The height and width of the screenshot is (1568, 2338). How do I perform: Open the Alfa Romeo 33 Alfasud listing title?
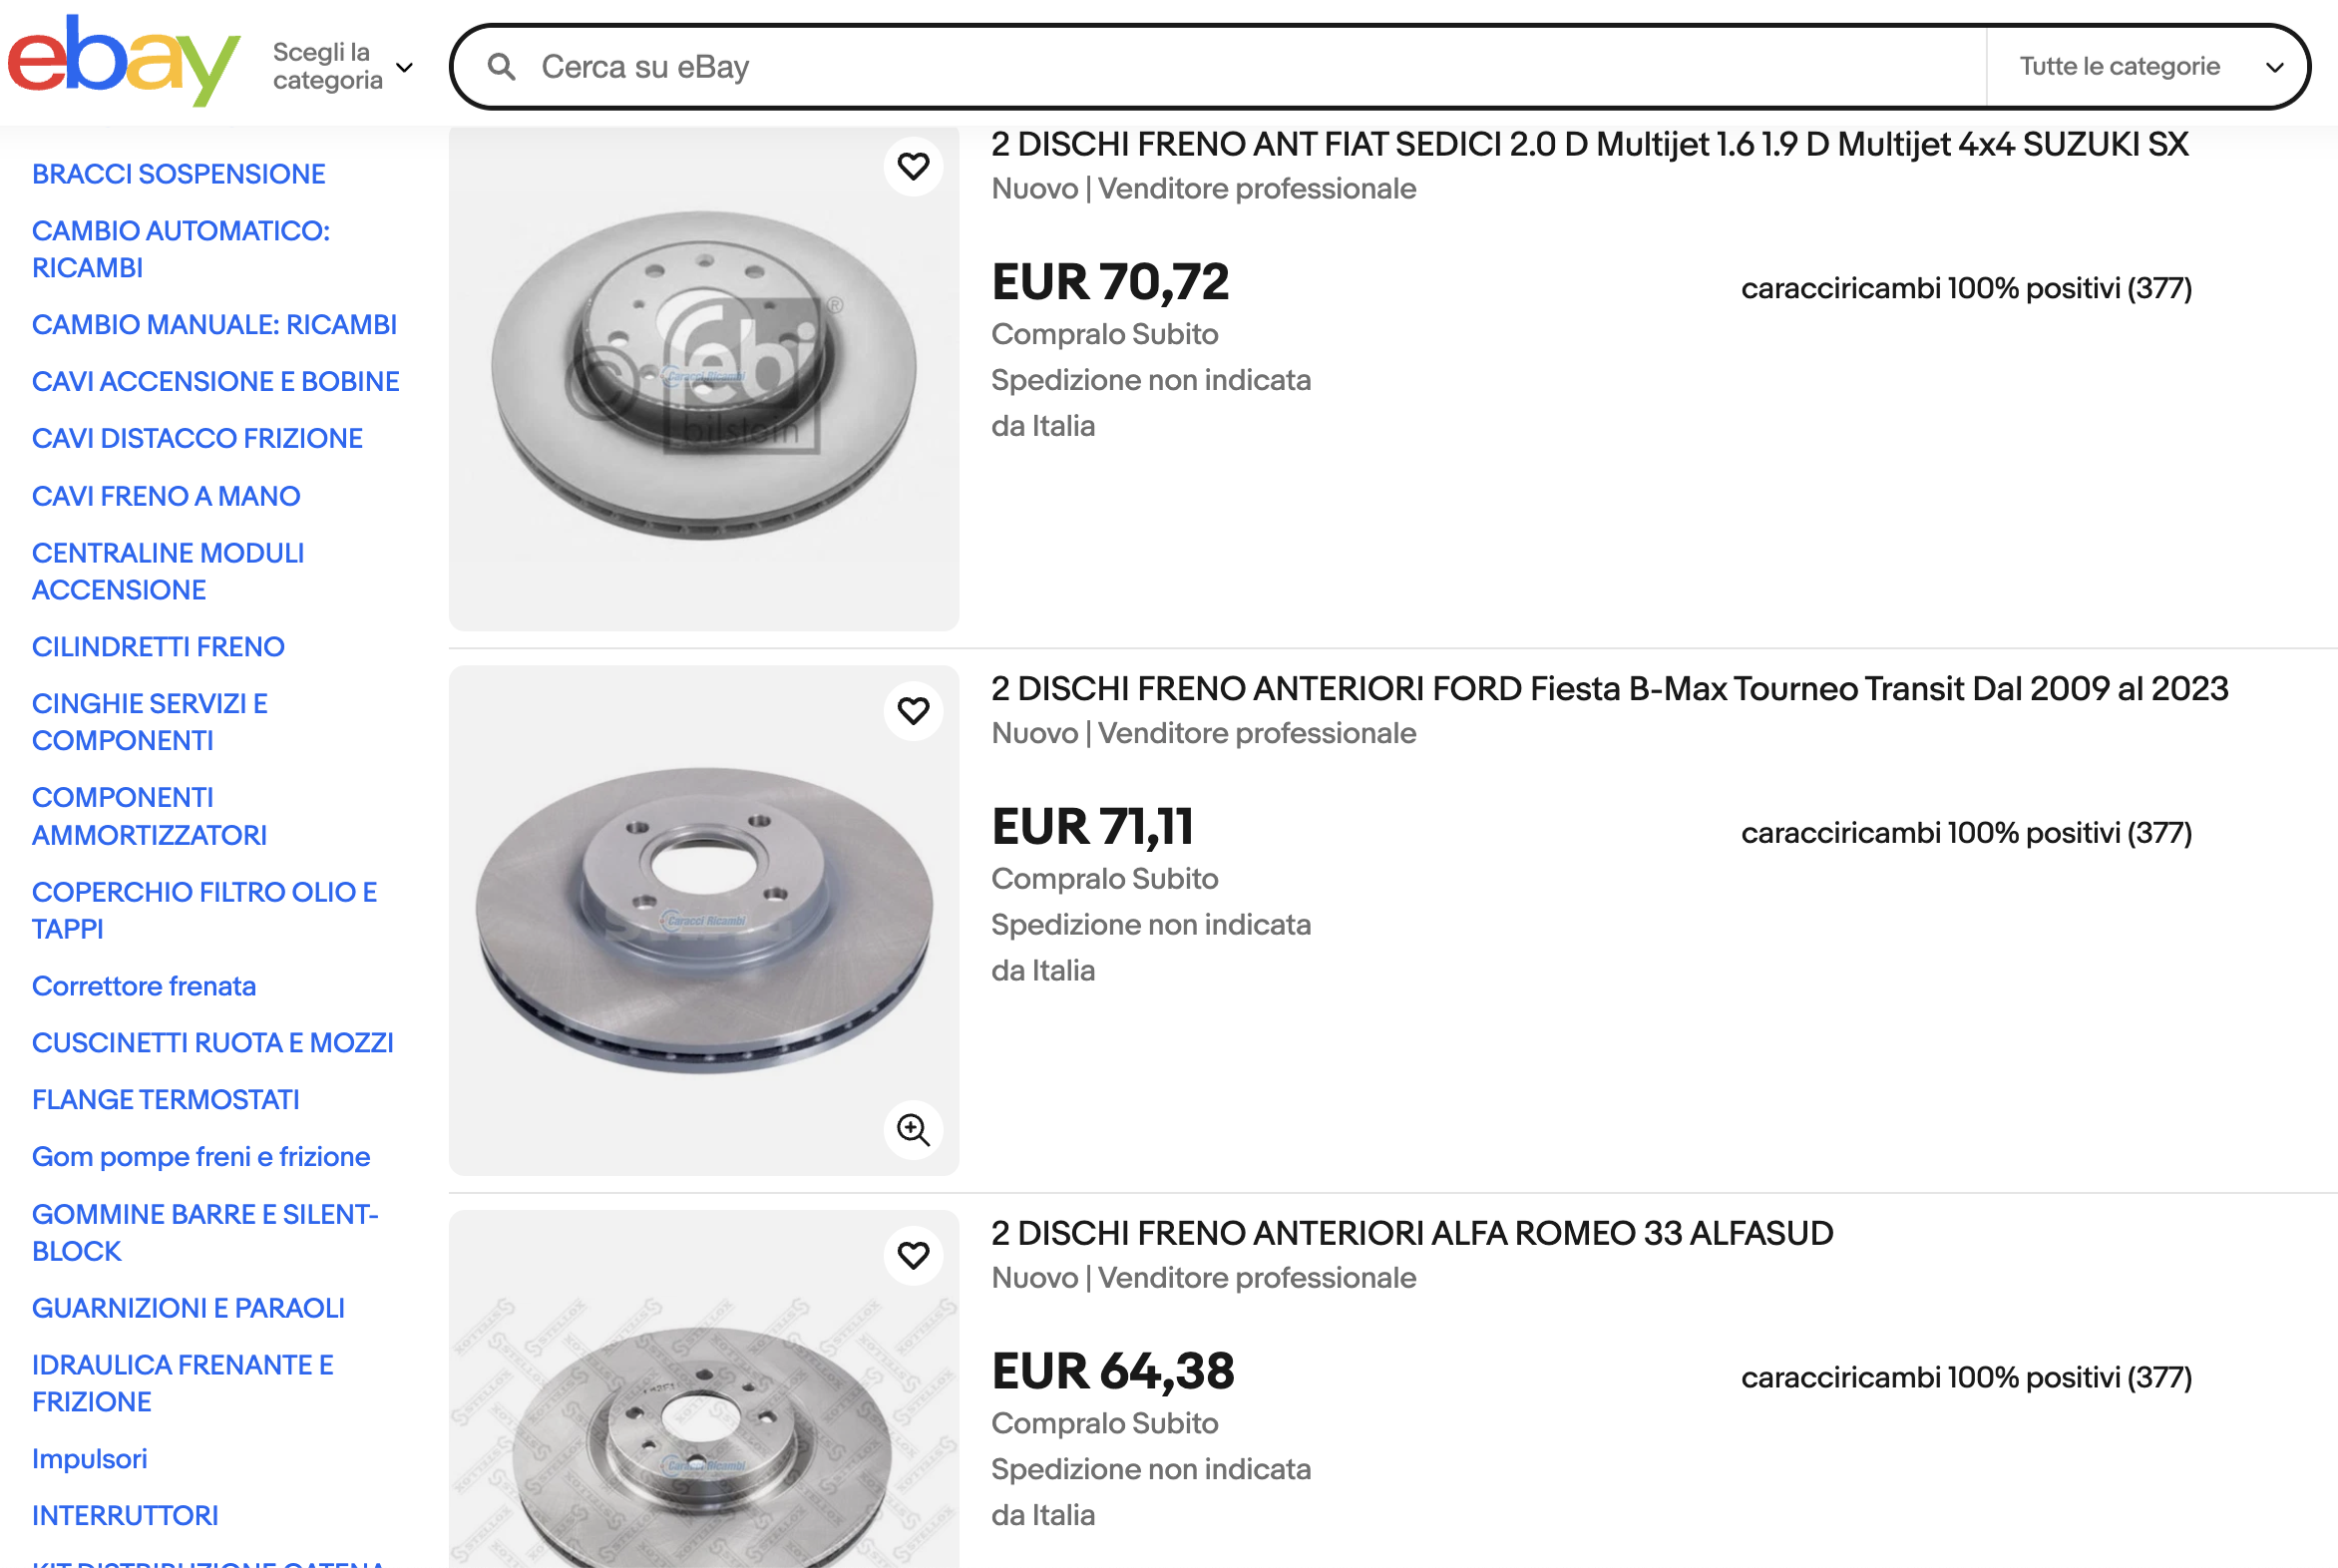pyautogui.click(x=1412, y=1234)
